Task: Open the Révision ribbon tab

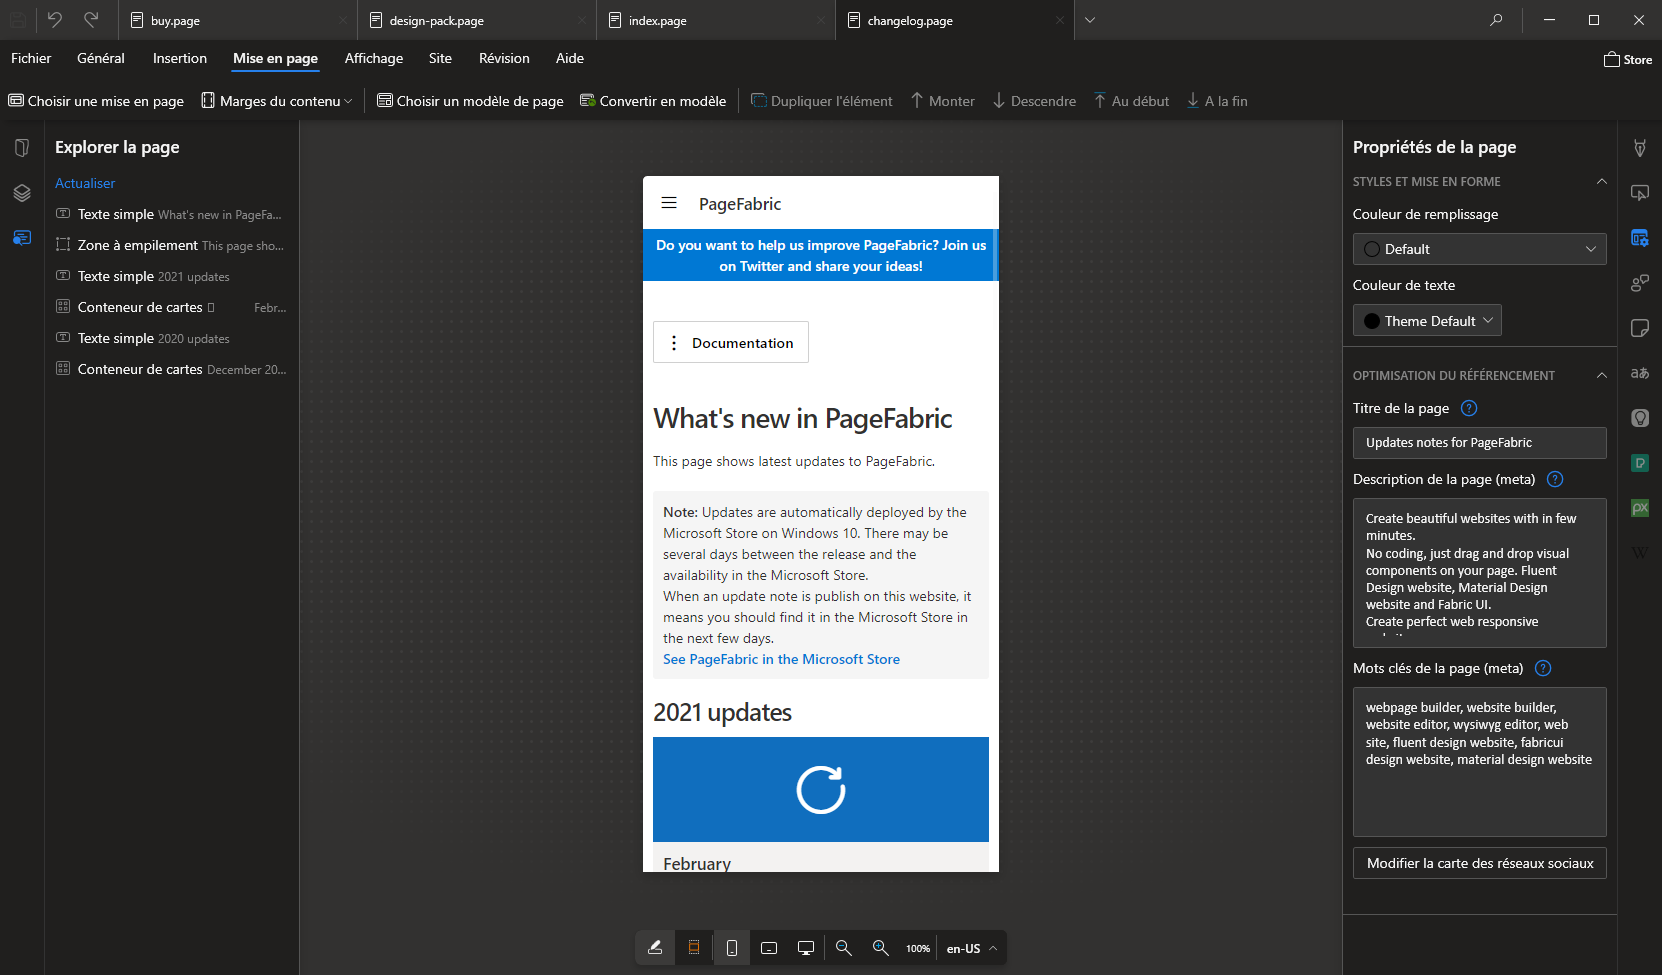Action: (504, 59)
